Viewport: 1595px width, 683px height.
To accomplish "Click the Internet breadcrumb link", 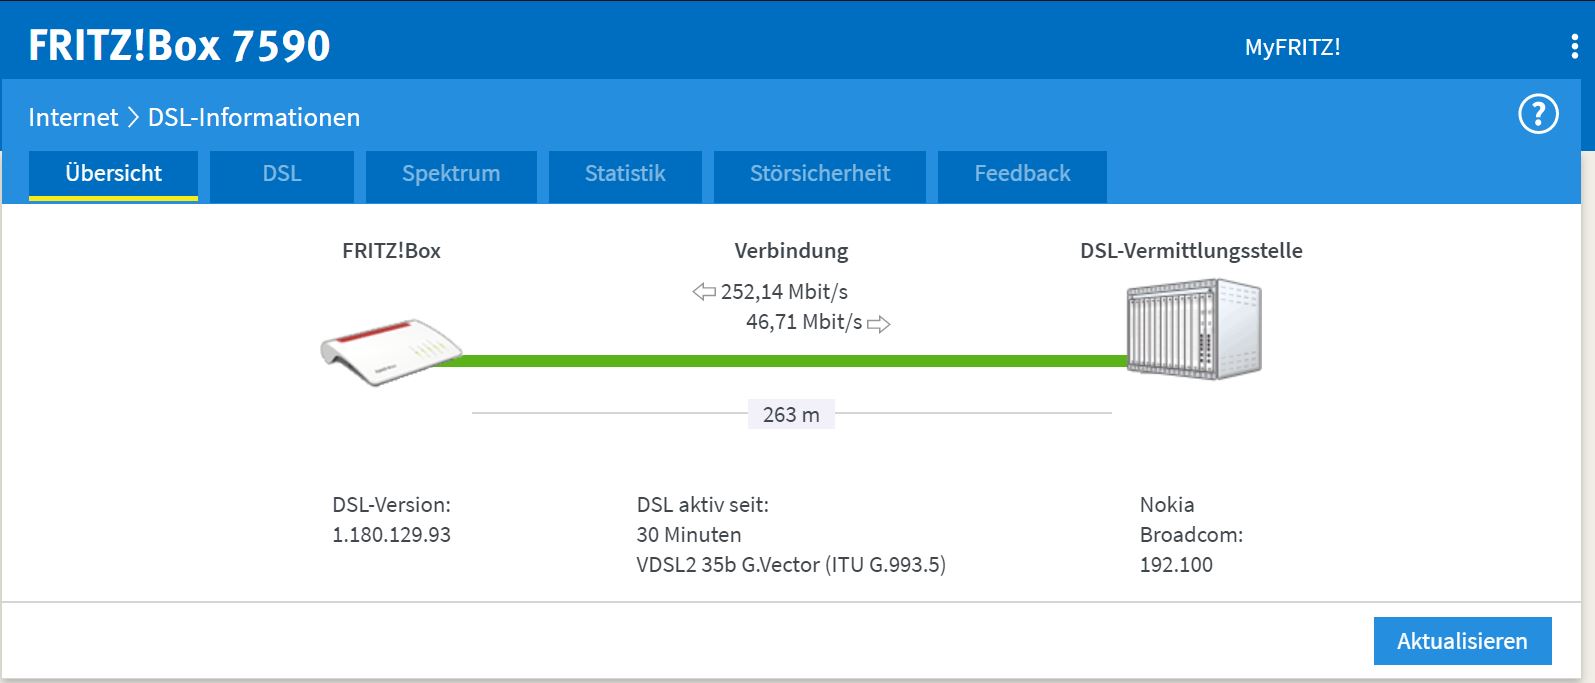I will pyautogui.click(x=73, y=118).
